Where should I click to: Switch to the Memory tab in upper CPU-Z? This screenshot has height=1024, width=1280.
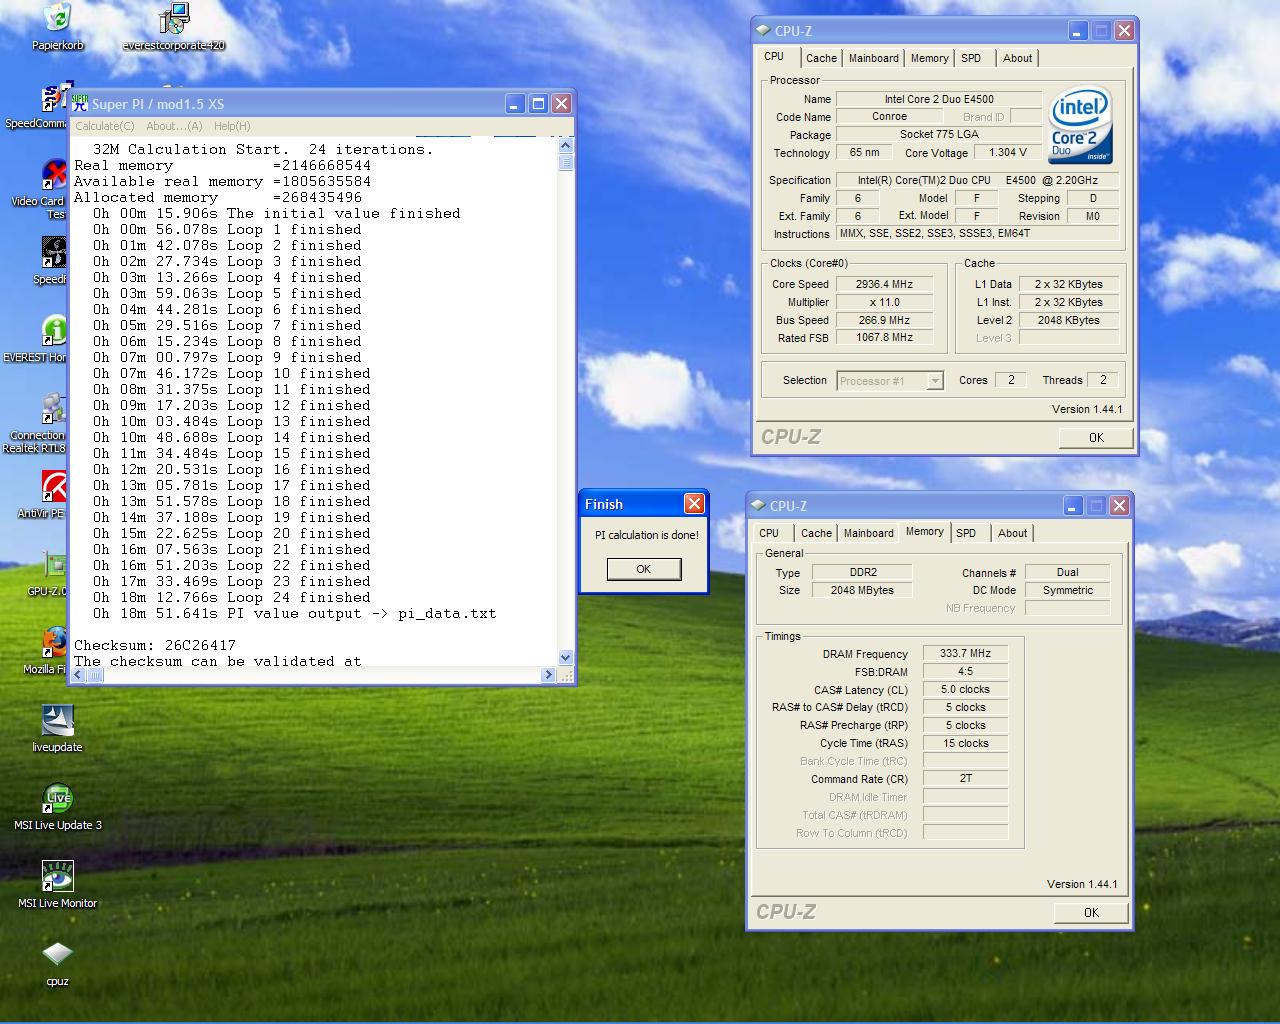tap(930, 58)
